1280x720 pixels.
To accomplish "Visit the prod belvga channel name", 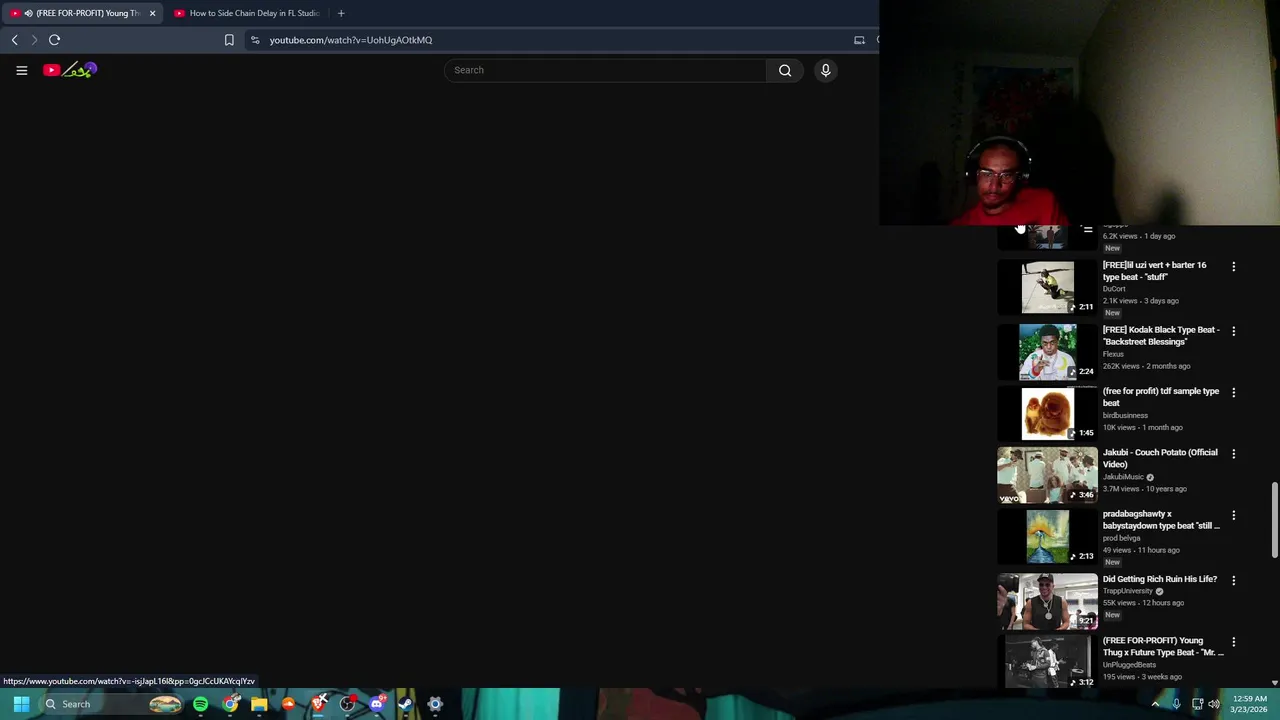I will tap(1121, 538).
